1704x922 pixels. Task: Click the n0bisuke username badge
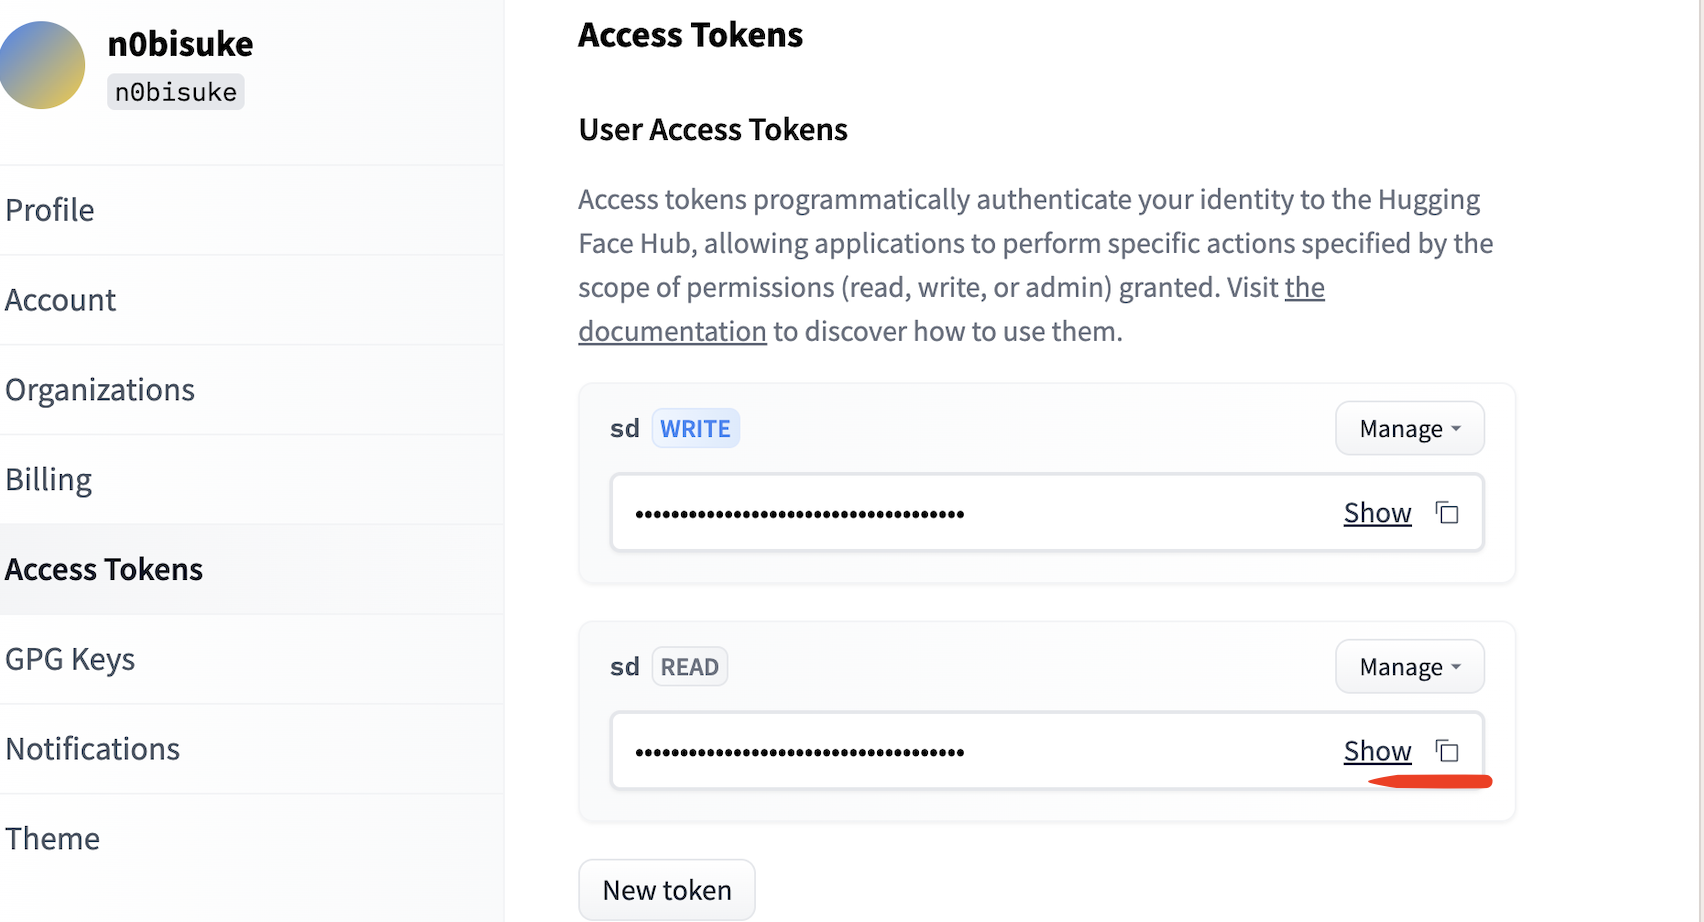pos(176,92)
